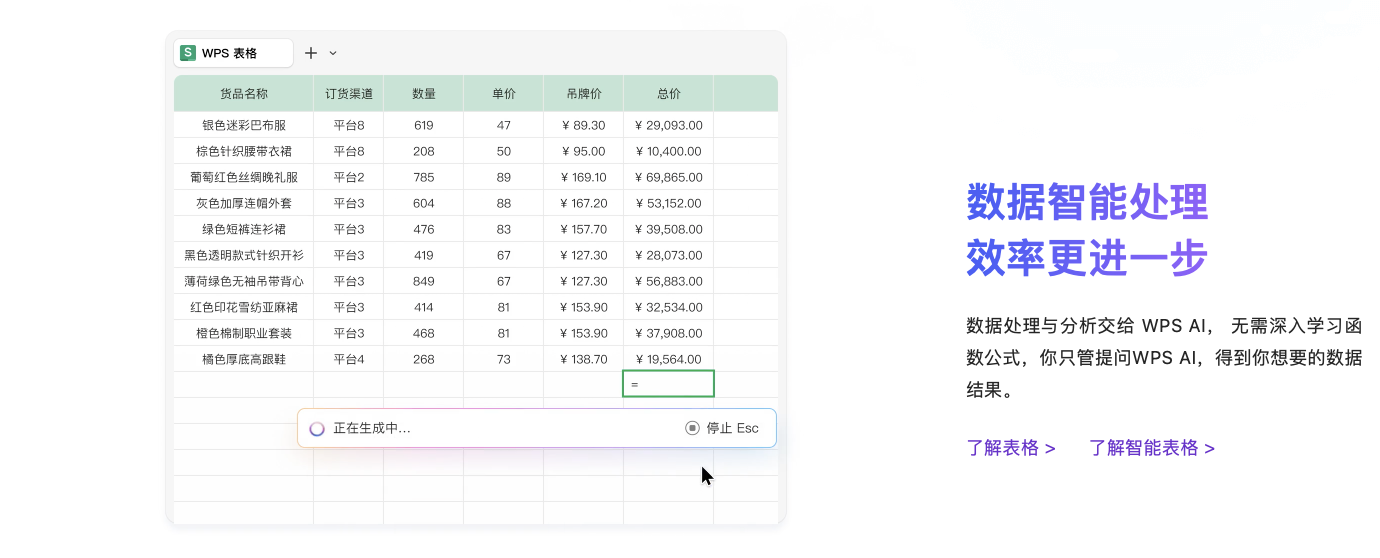Add a new tab with plus icon
This screenshot has height=558, width=1380.
coord(311,53)
